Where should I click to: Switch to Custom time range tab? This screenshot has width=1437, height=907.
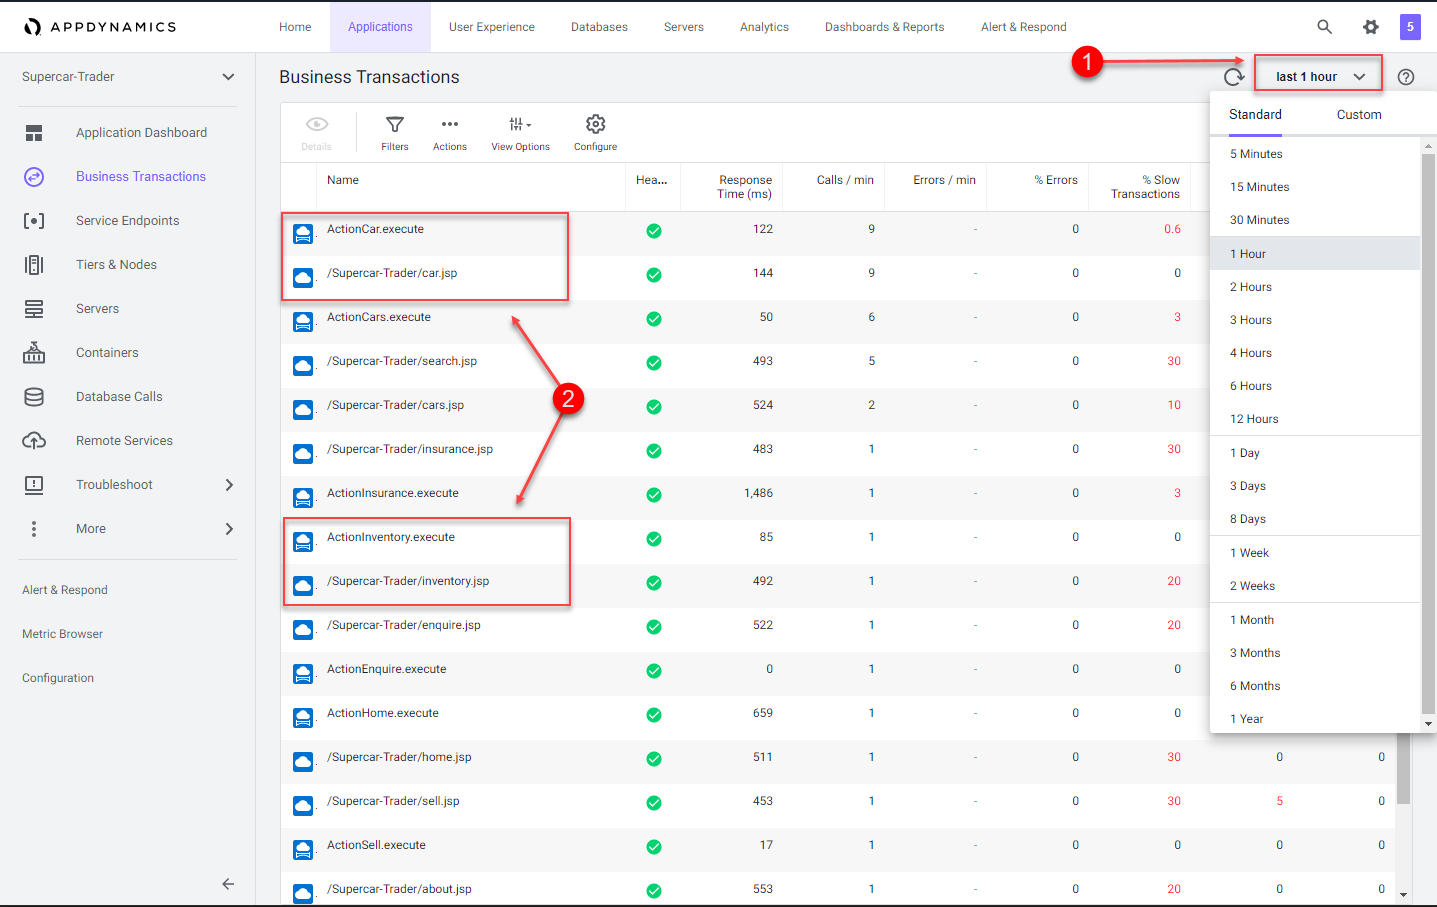[1359, 115]
